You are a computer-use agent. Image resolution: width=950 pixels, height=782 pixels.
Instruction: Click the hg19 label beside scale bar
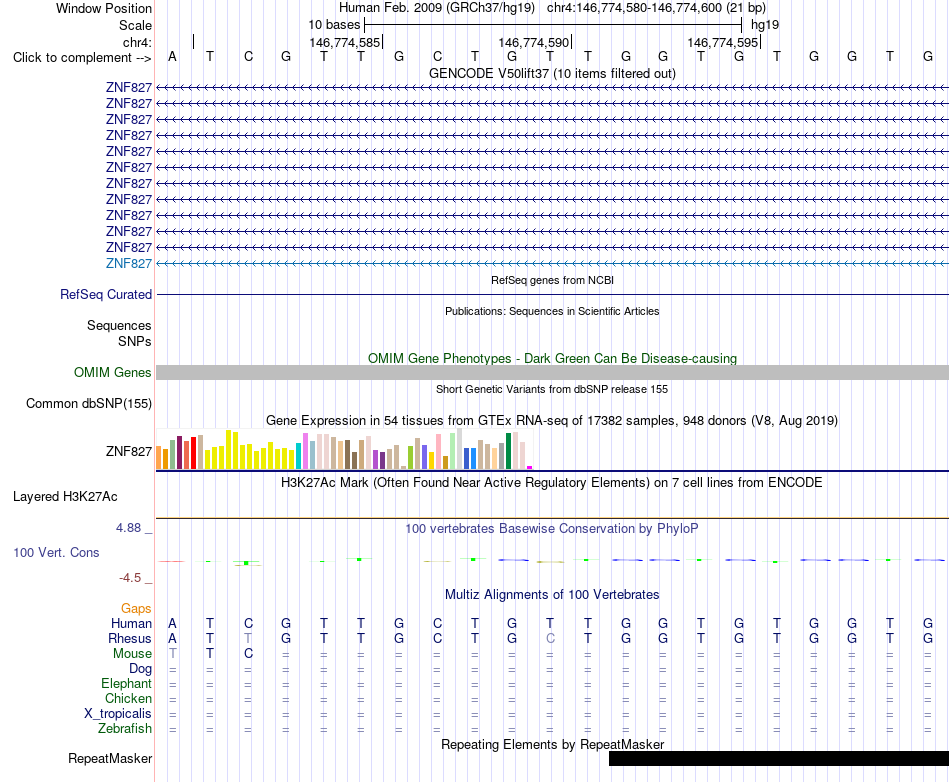coord(765,25)
